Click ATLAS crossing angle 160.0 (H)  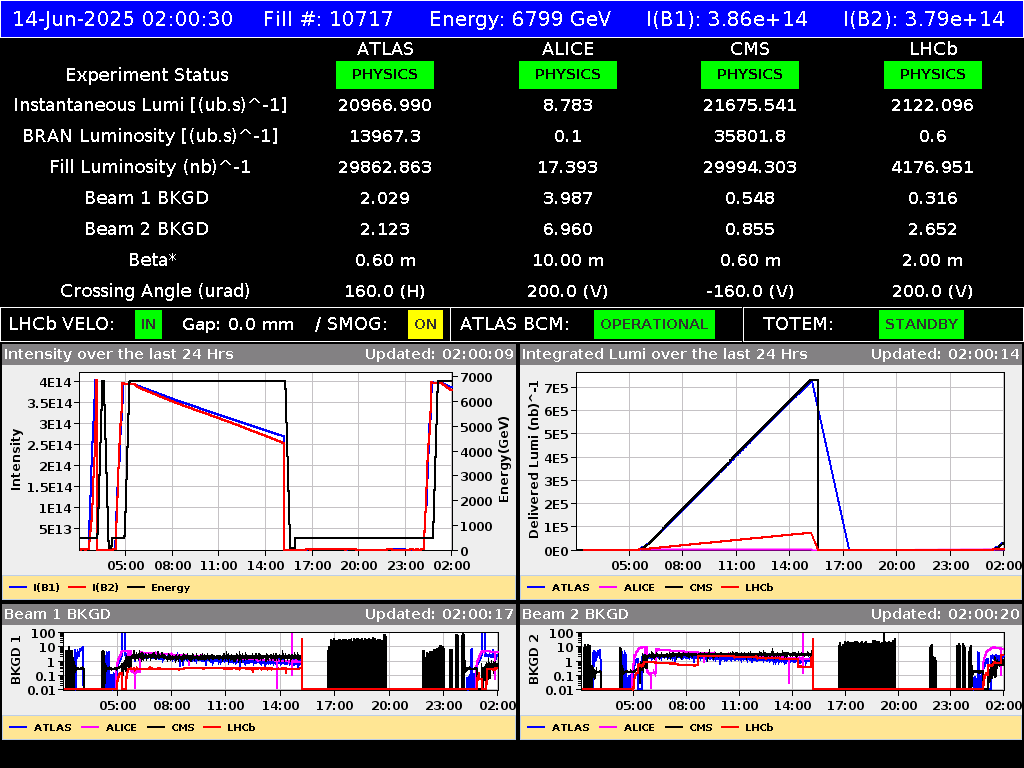[385, 291]
